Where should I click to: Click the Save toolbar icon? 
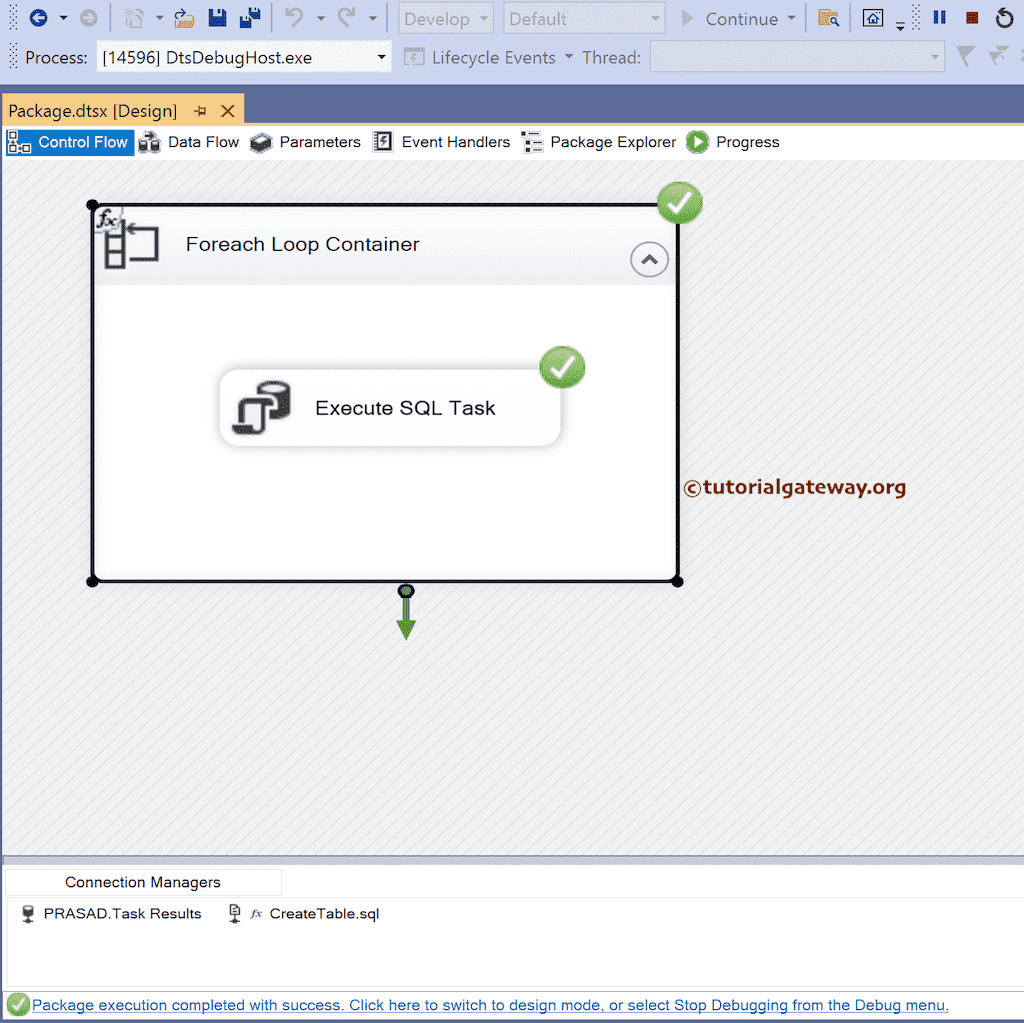[217, 17]
